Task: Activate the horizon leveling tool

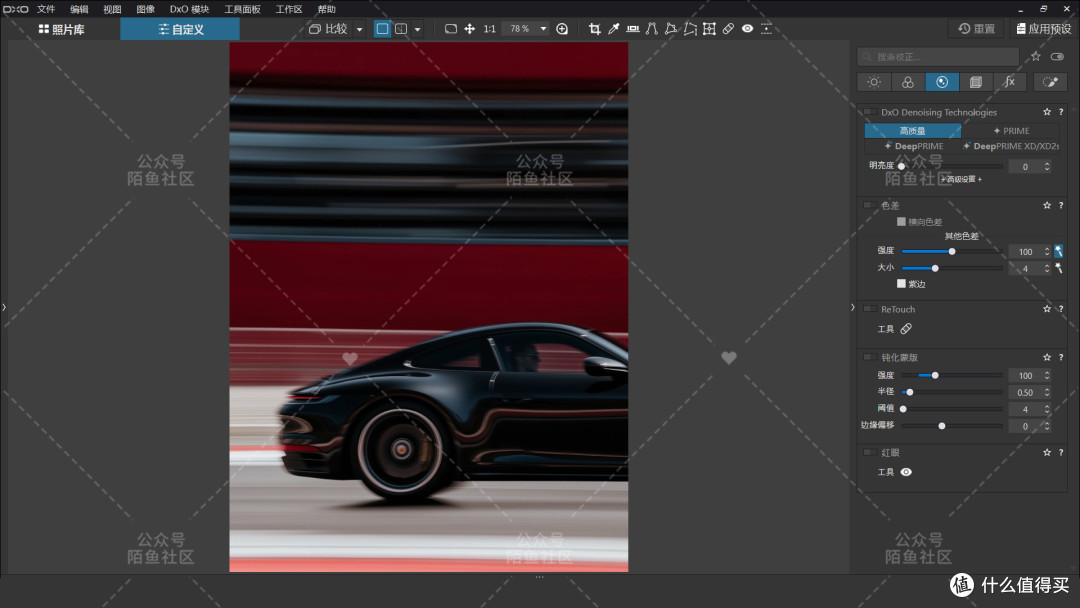Action: (632, 29)
